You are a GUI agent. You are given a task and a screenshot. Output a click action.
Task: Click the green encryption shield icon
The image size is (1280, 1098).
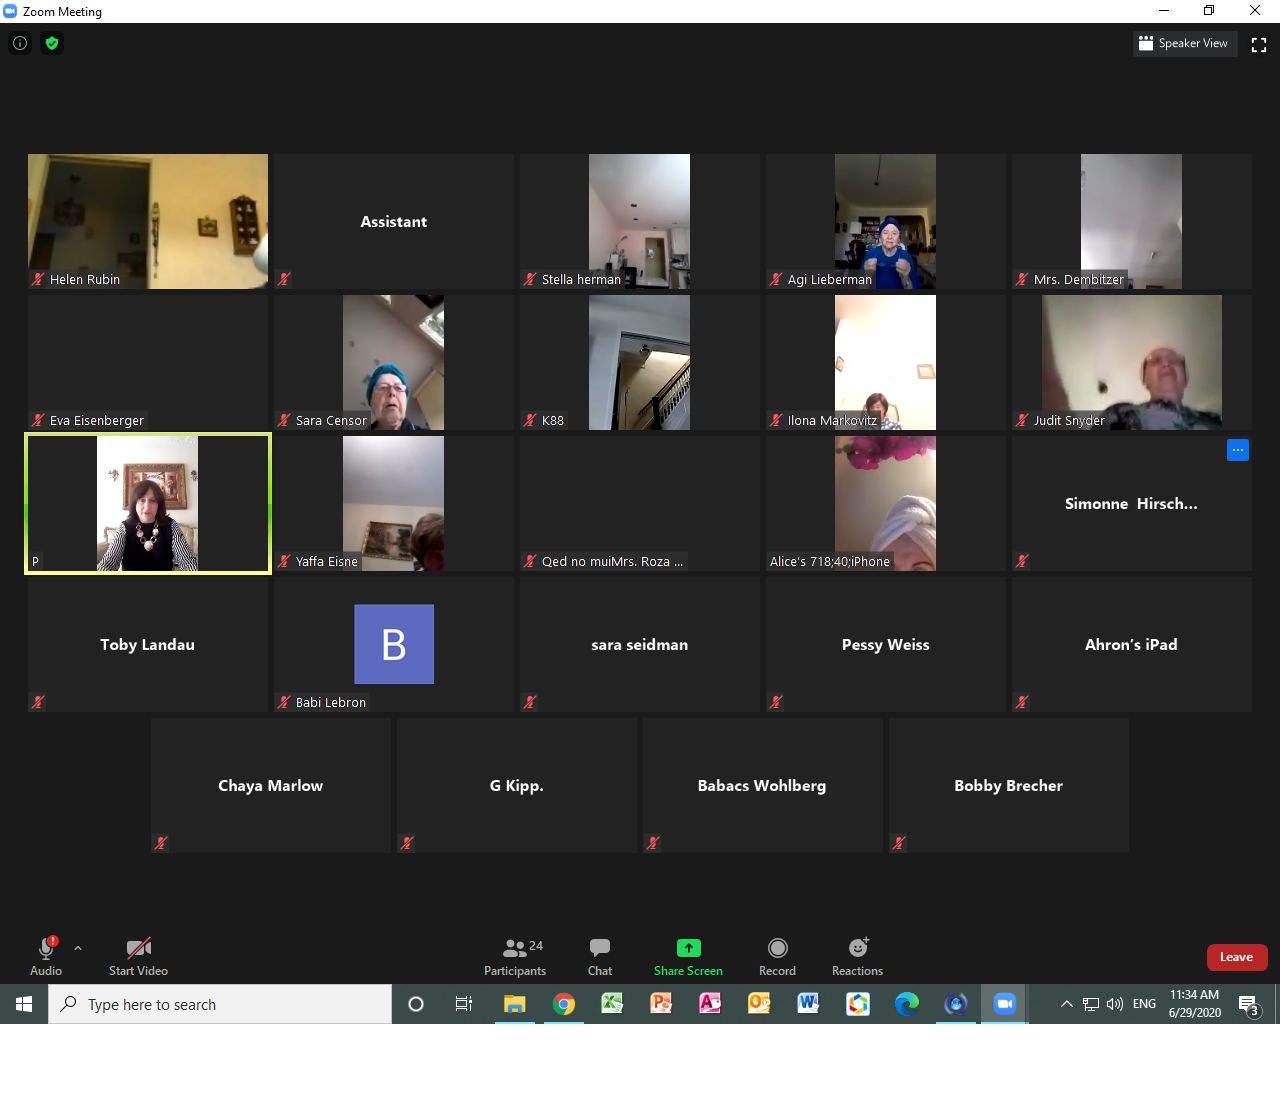click(x=52, y=43)
